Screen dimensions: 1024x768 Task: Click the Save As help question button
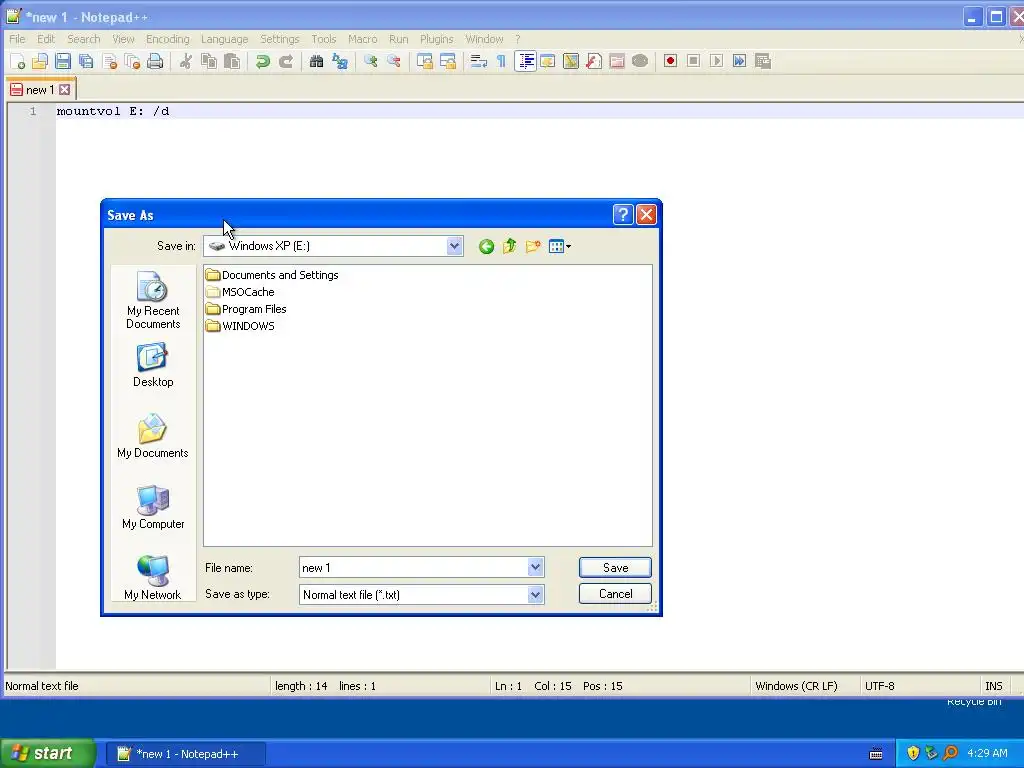pos(623,215)
